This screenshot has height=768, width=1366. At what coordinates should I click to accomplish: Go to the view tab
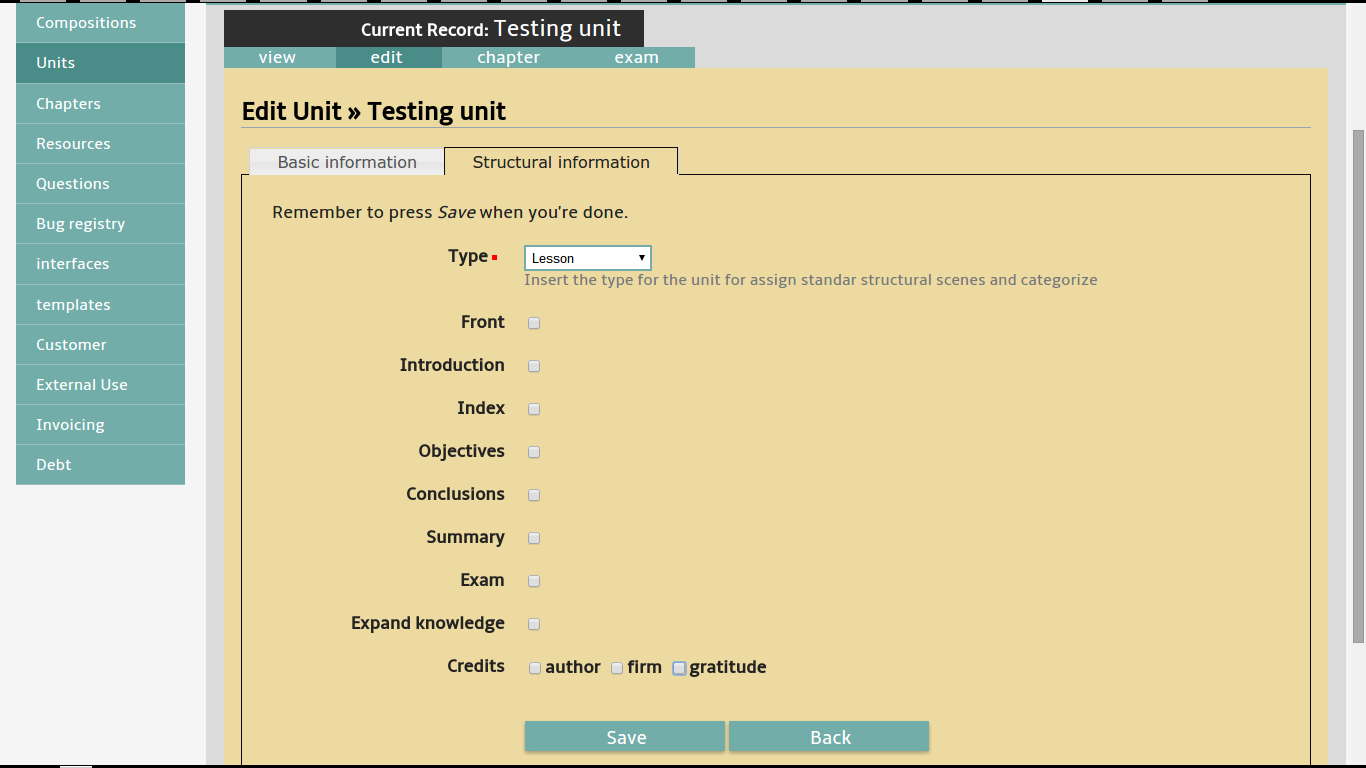(277, 57)
